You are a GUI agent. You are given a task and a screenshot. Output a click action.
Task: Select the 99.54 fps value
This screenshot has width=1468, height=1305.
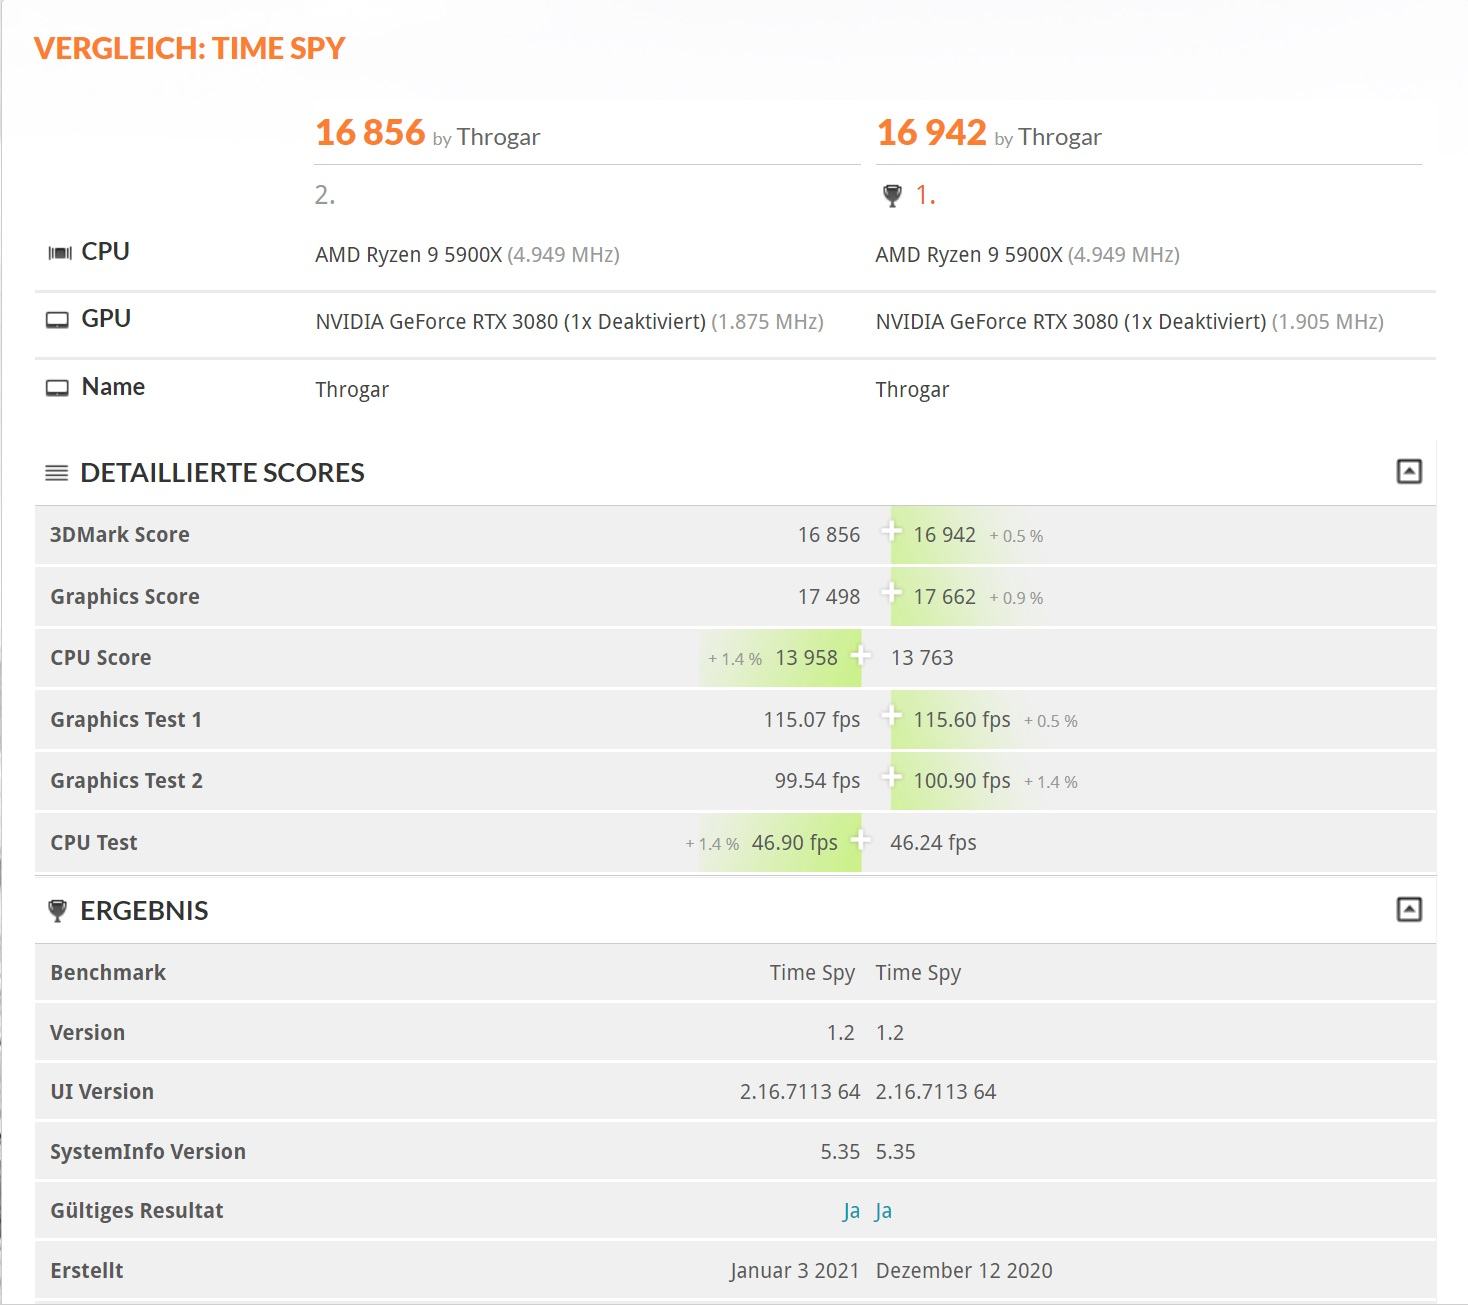[817, 781]
